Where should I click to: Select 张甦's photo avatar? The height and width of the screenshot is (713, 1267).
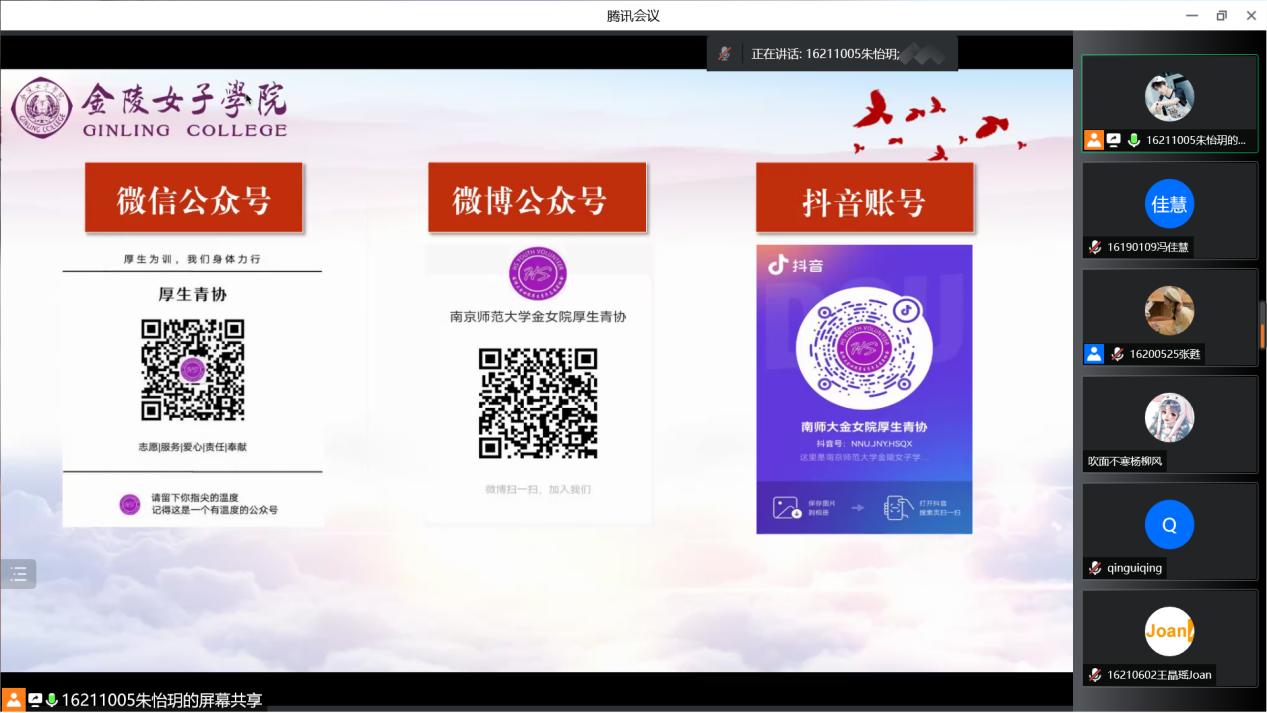pyautogui.click(x=1169, y=311)
